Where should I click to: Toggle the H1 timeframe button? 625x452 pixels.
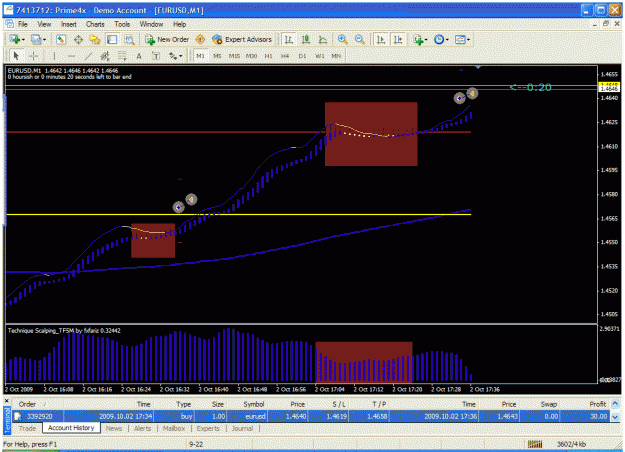point(268,56)
